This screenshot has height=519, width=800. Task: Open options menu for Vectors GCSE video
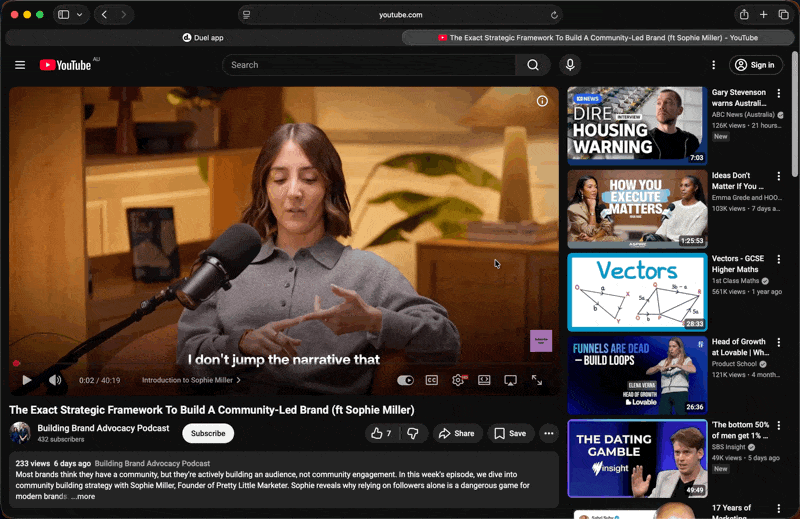779,259
